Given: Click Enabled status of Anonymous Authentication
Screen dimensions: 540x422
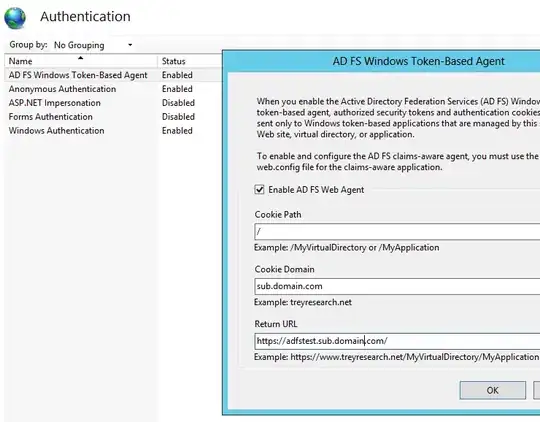Looking at the screenshot, I should [177, 89].
